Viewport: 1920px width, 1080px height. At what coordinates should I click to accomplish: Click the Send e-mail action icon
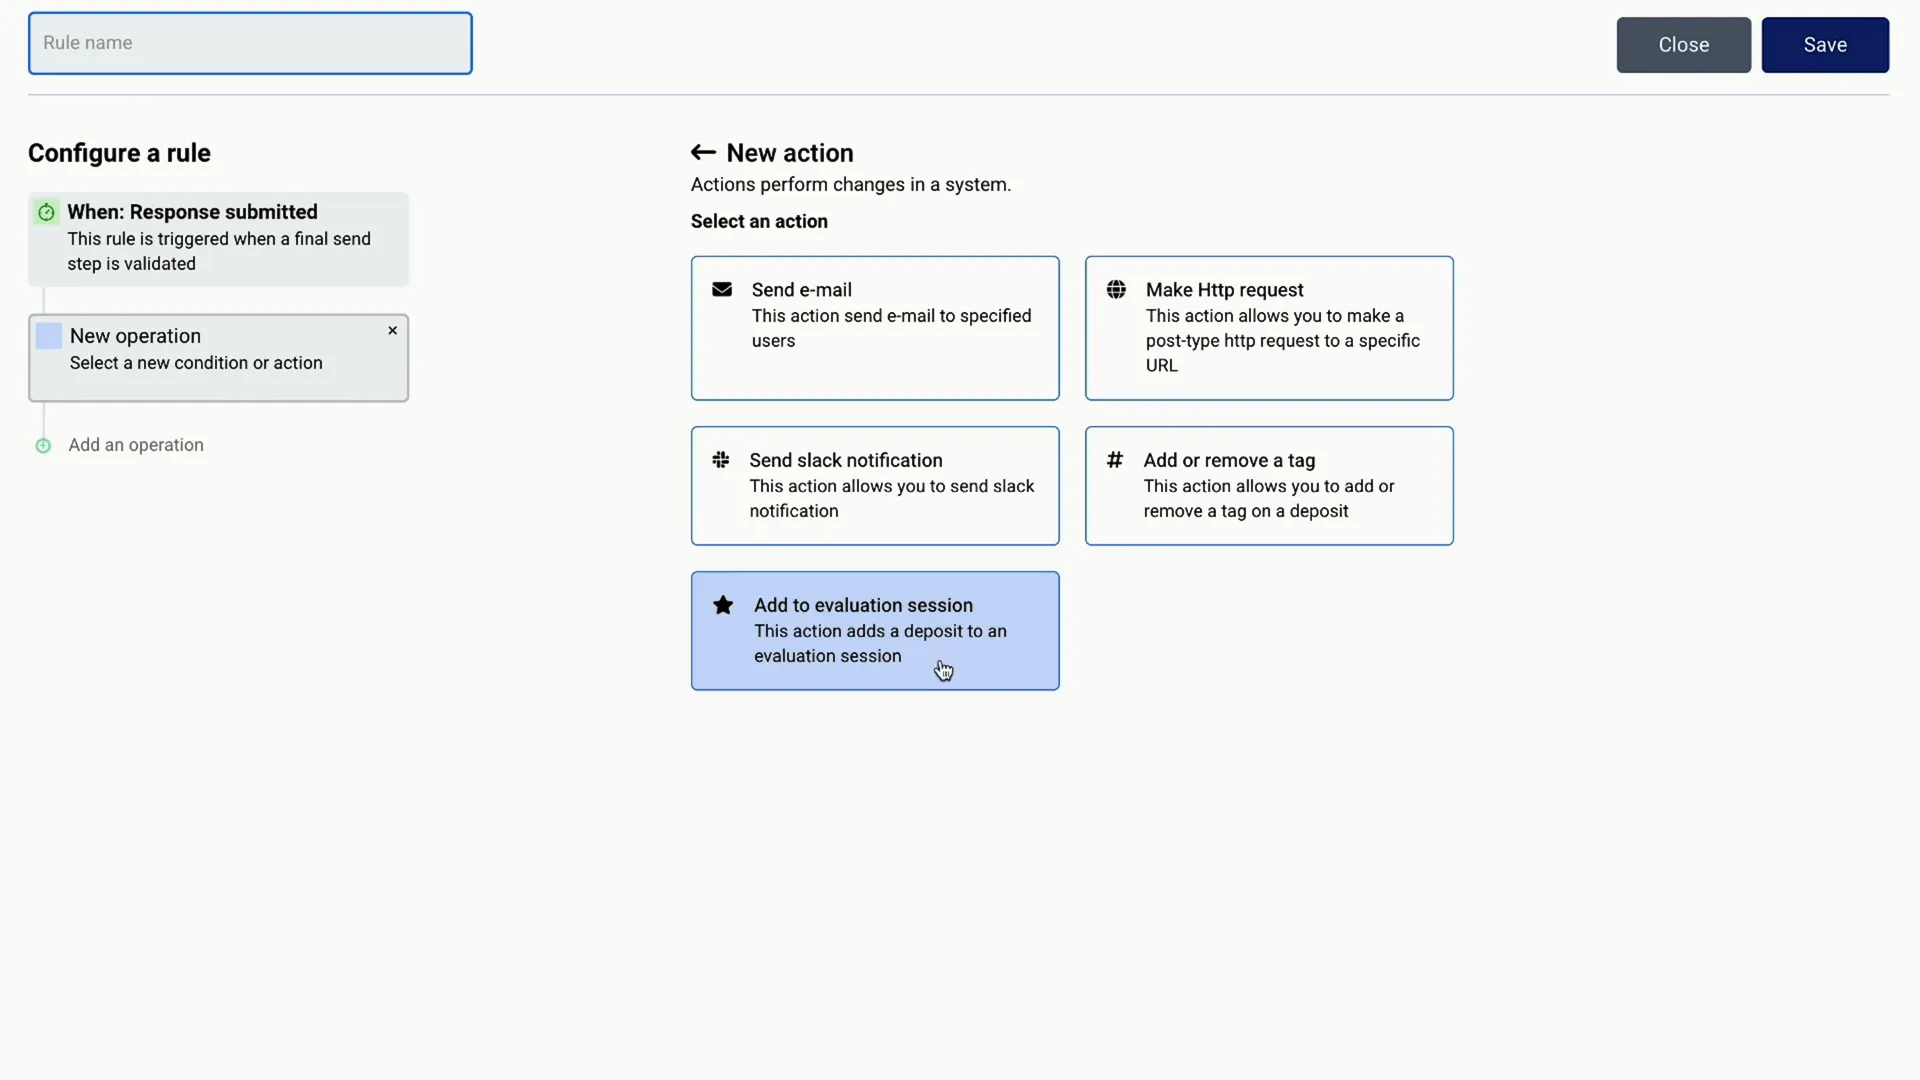pos(723,290)
